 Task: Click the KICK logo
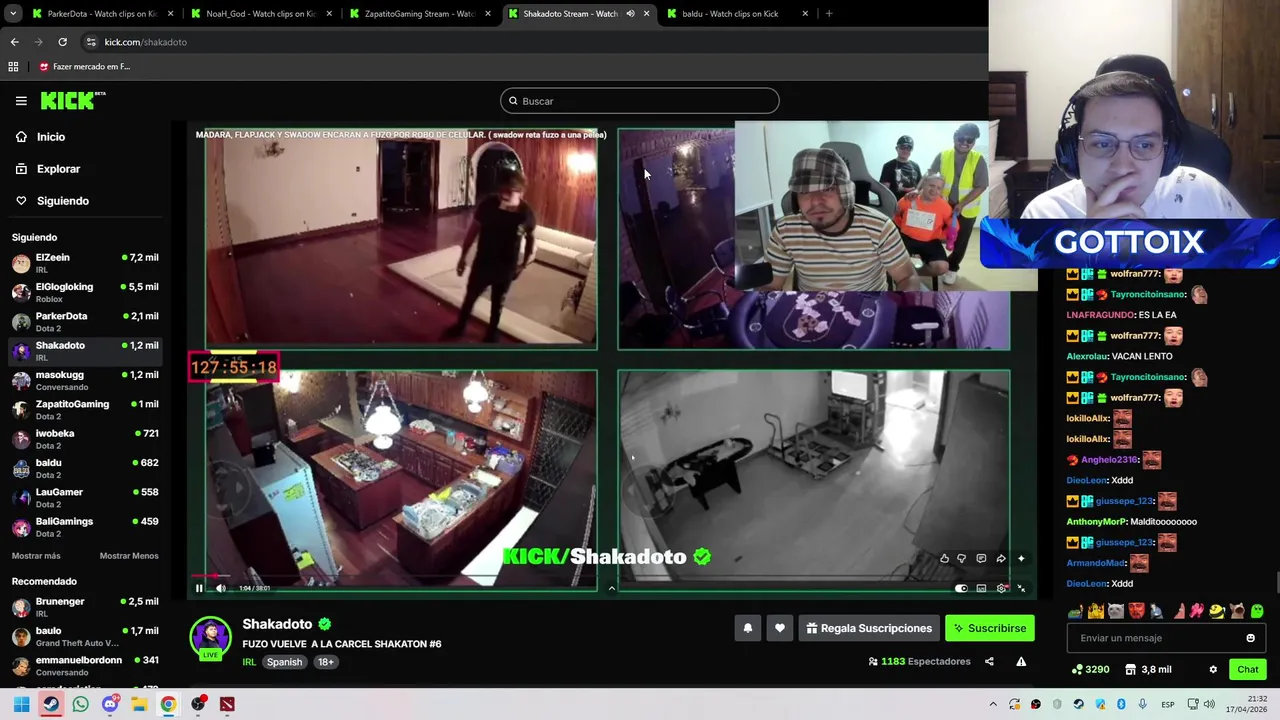tap(72, 100)
